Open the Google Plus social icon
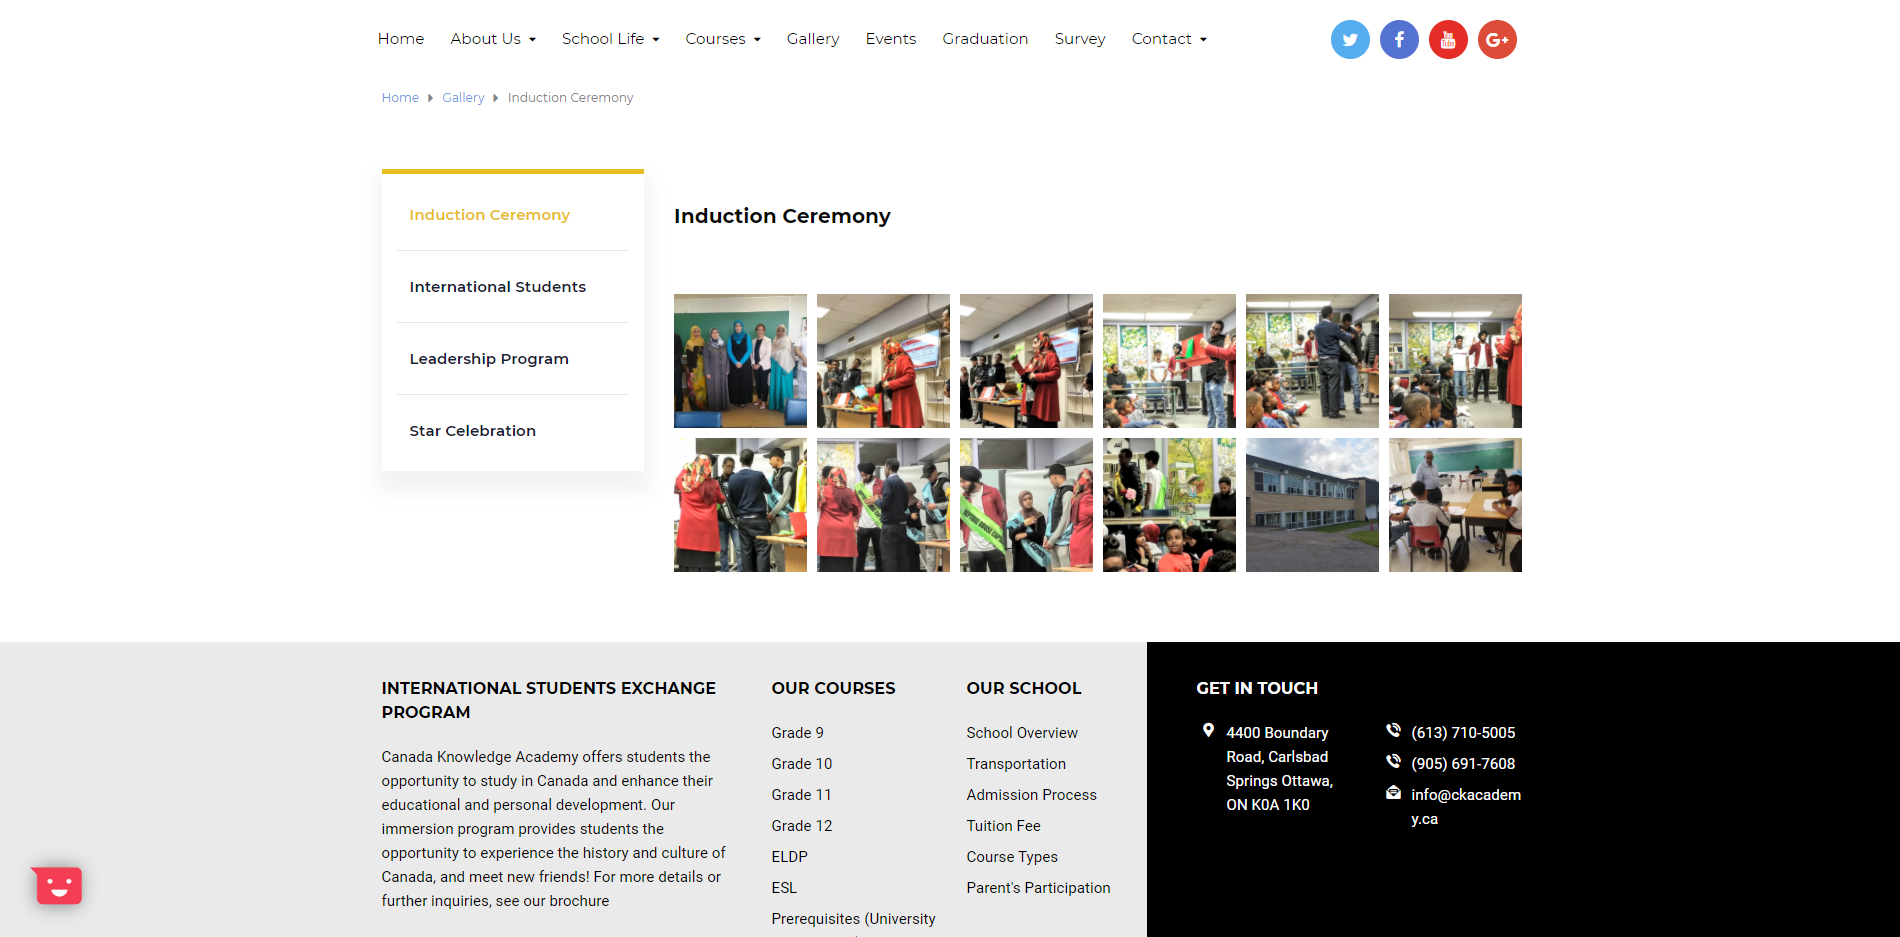This screenshot has width=1900, height=937. (x=1497, y=40)
